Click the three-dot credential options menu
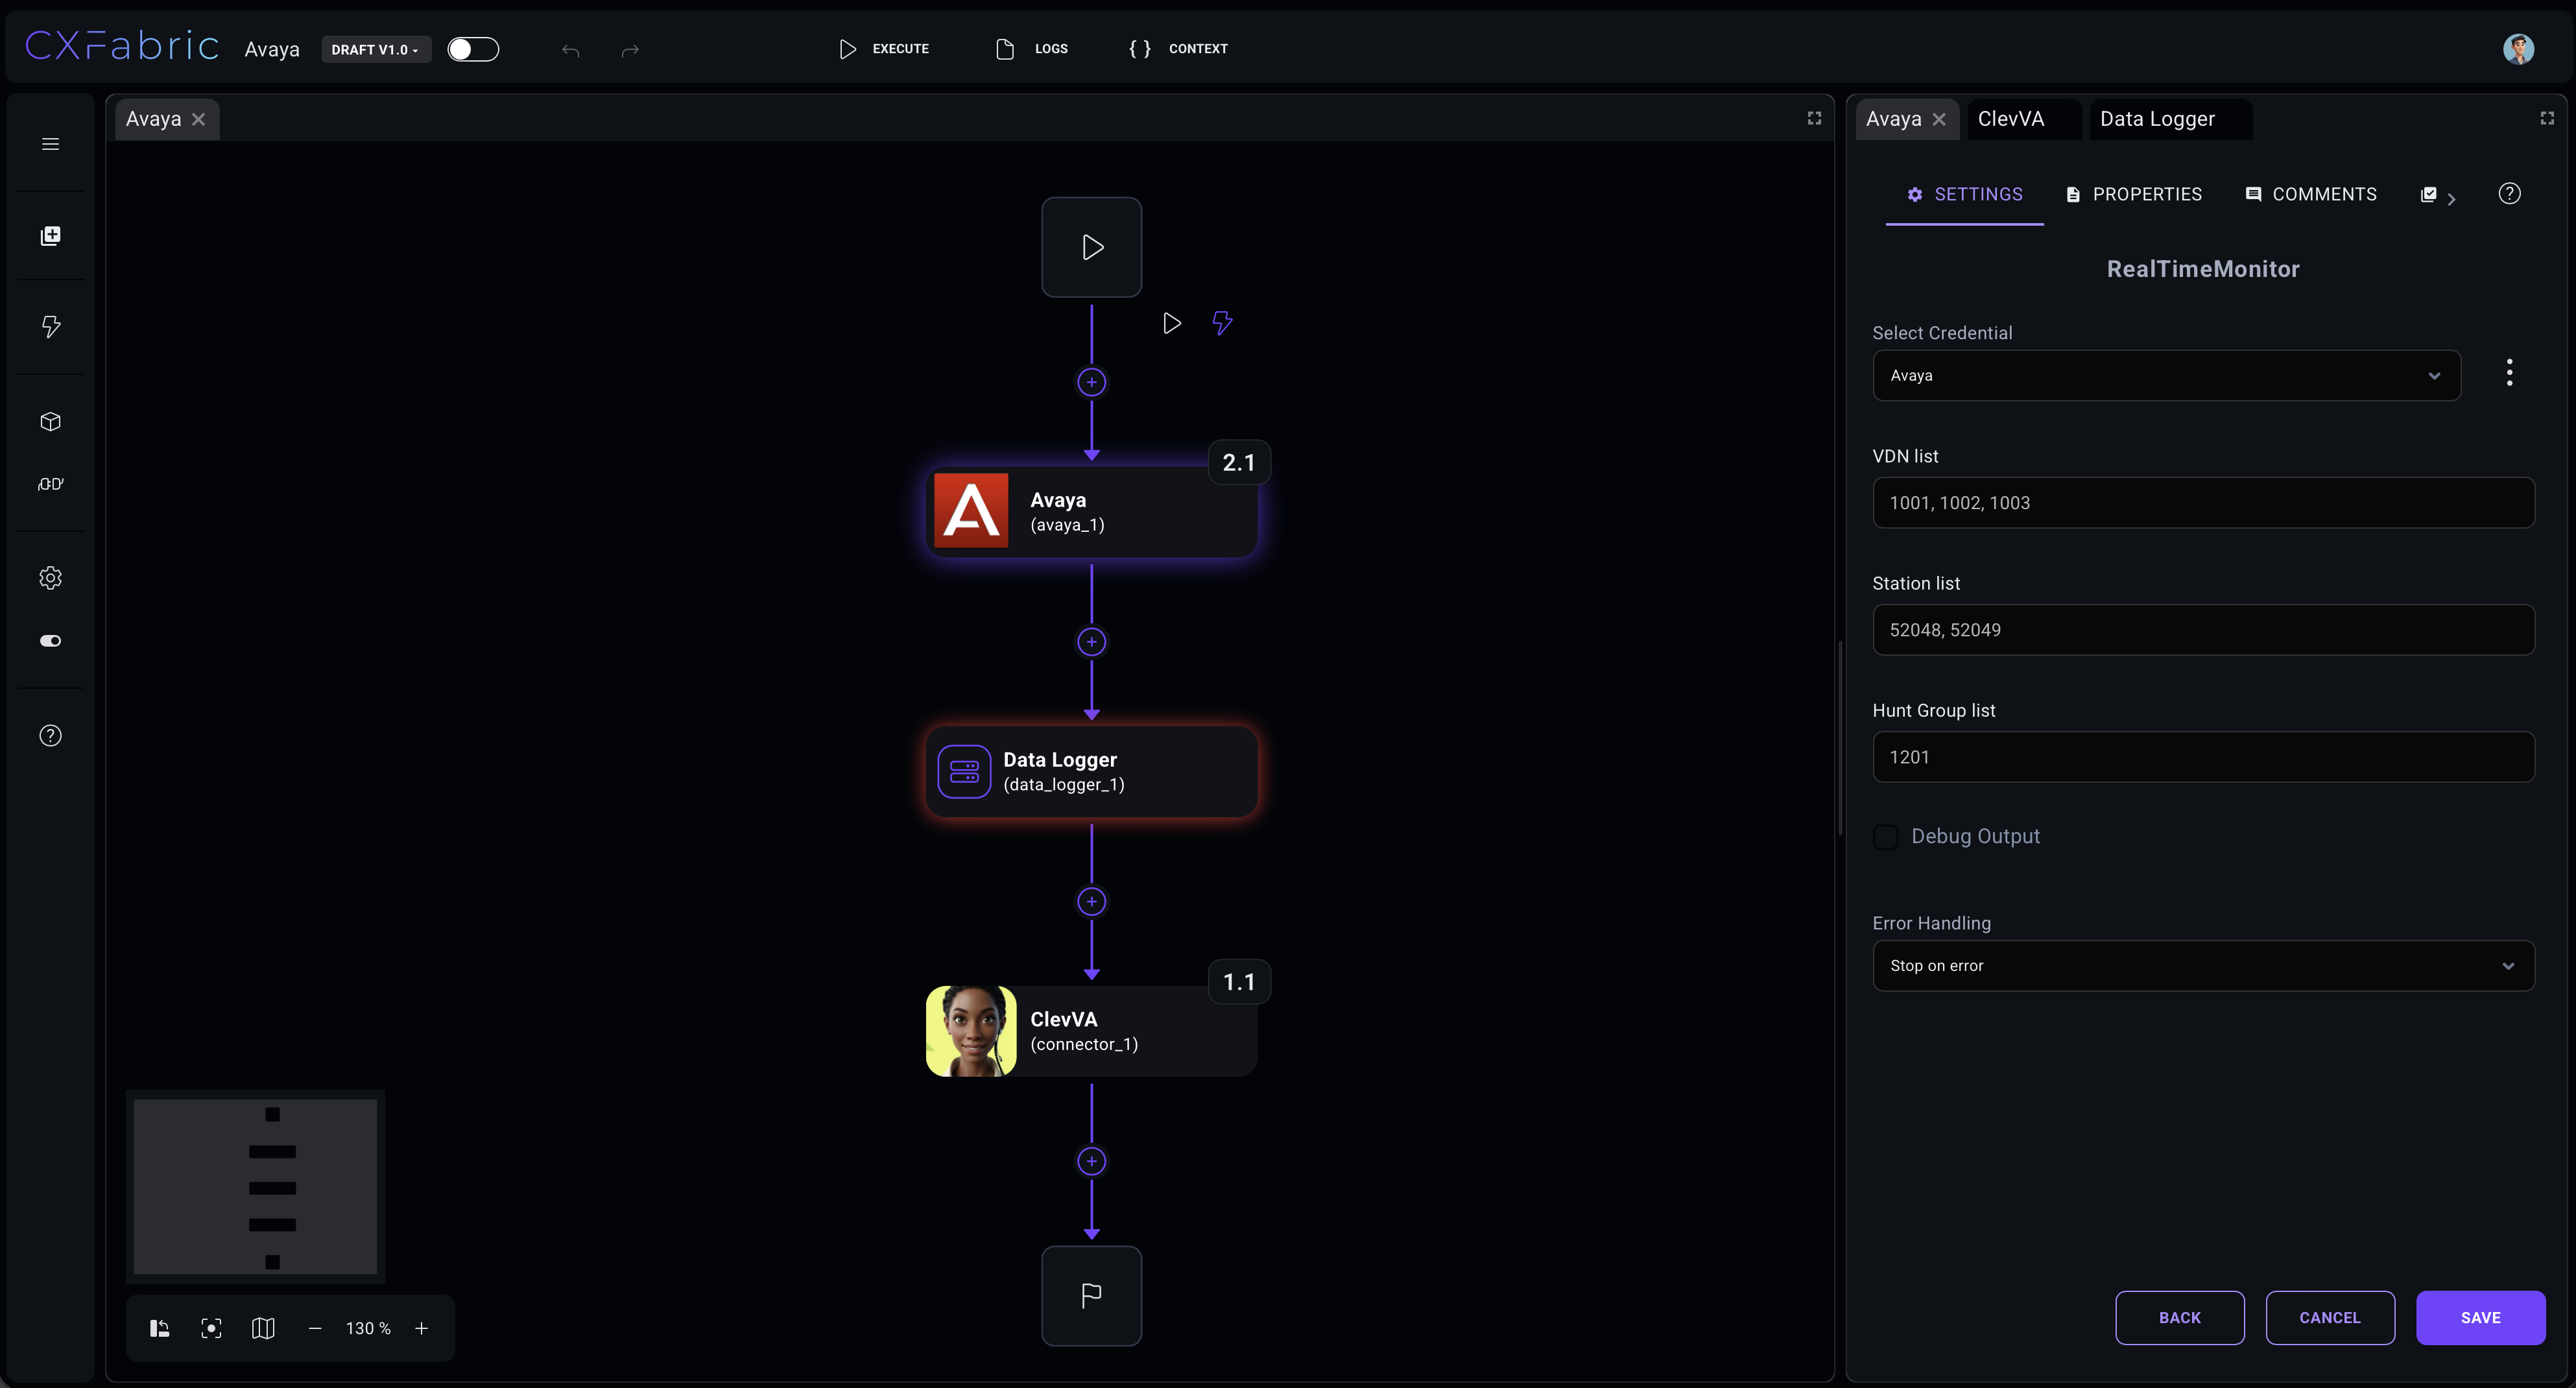Viewport: 2576px width, 1388px height. 2508,373
